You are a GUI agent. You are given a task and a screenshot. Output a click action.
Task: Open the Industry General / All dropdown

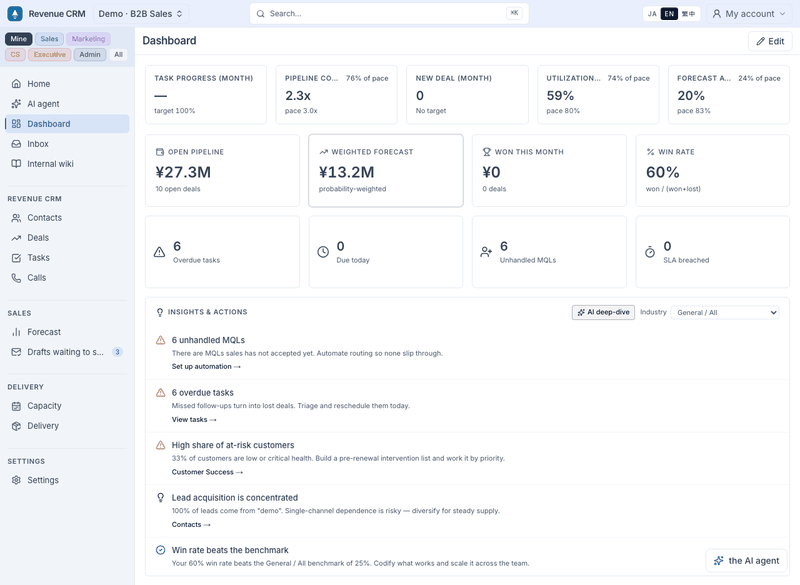pos(725,313)
